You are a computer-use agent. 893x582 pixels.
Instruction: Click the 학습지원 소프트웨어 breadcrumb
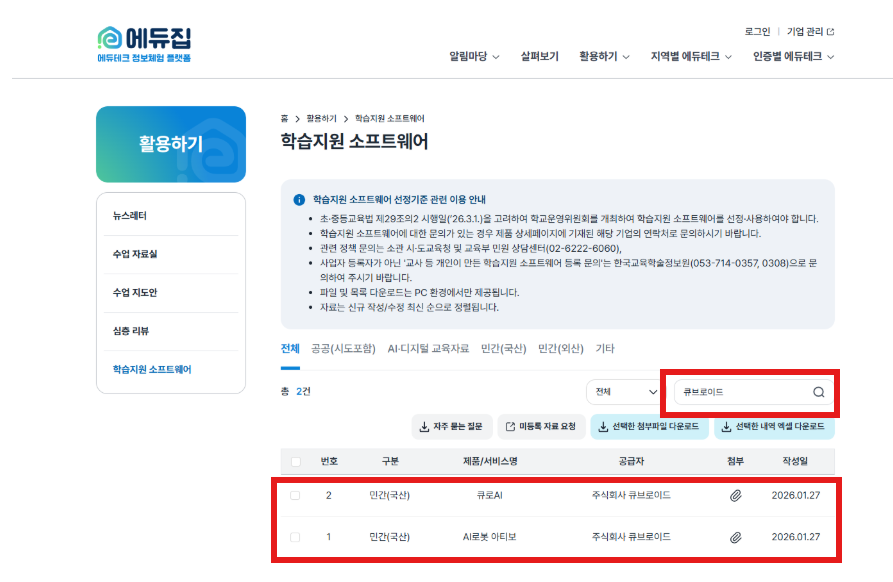point(390,118)
